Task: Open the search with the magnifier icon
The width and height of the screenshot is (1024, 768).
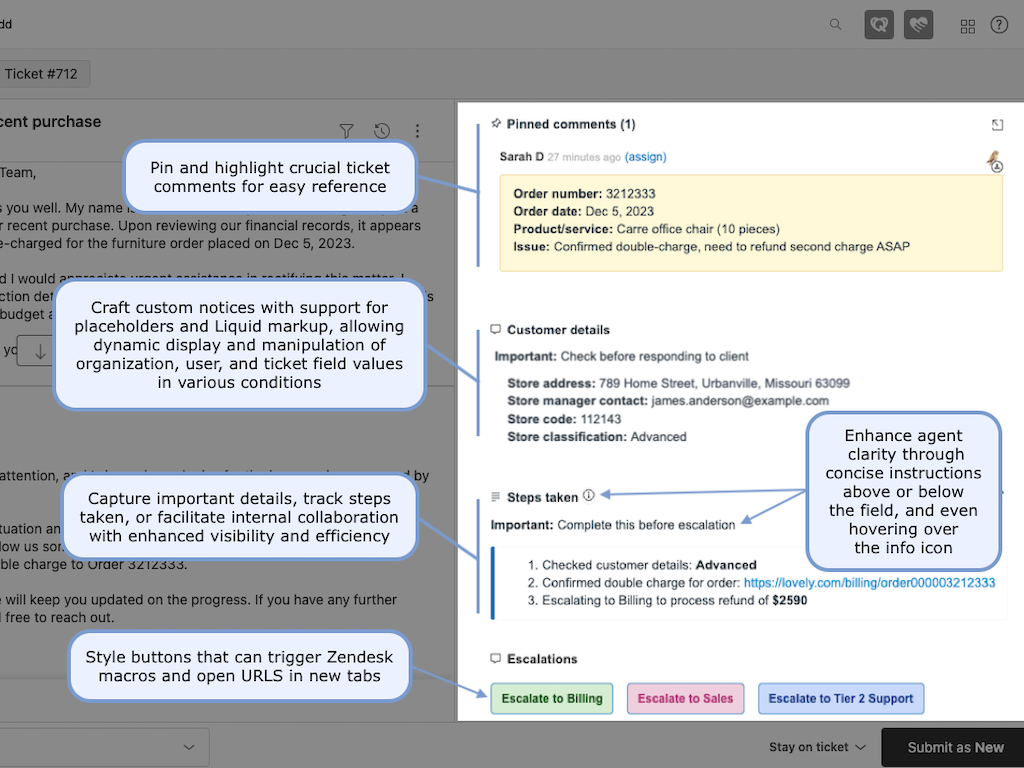Action: click(x=835, y=25)
